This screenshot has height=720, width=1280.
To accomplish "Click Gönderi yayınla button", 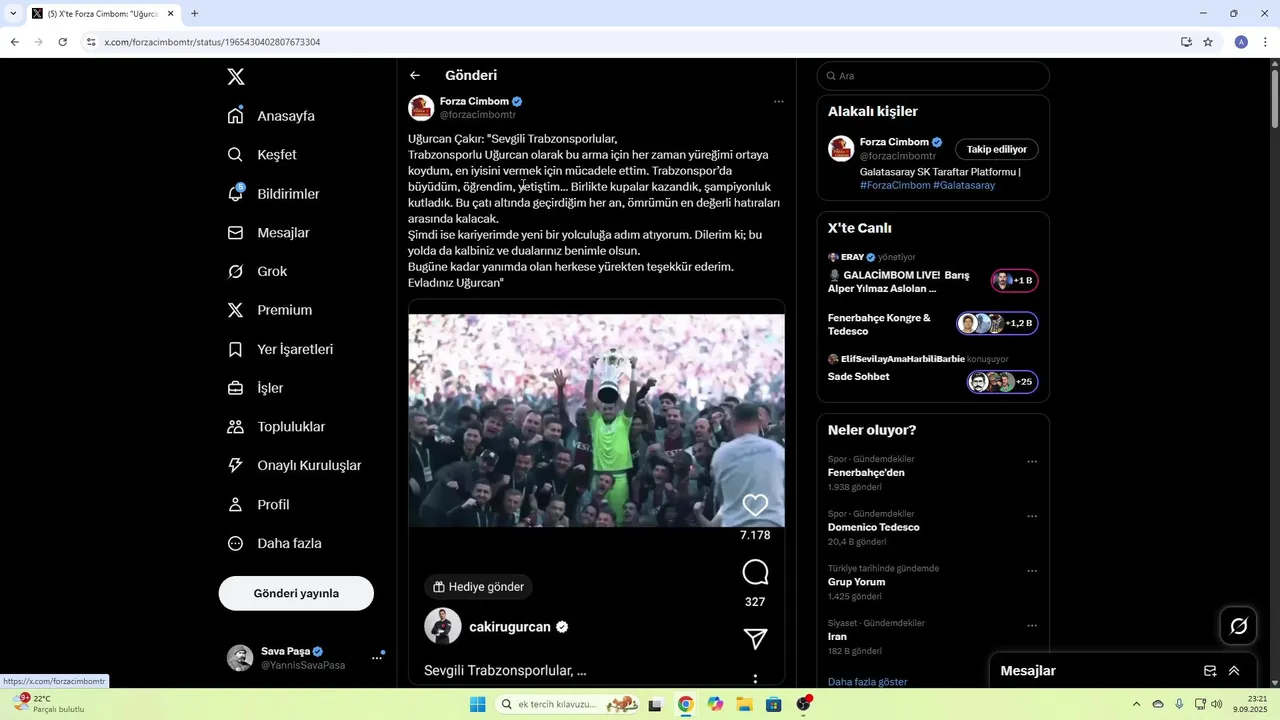I will coord(296,593).
